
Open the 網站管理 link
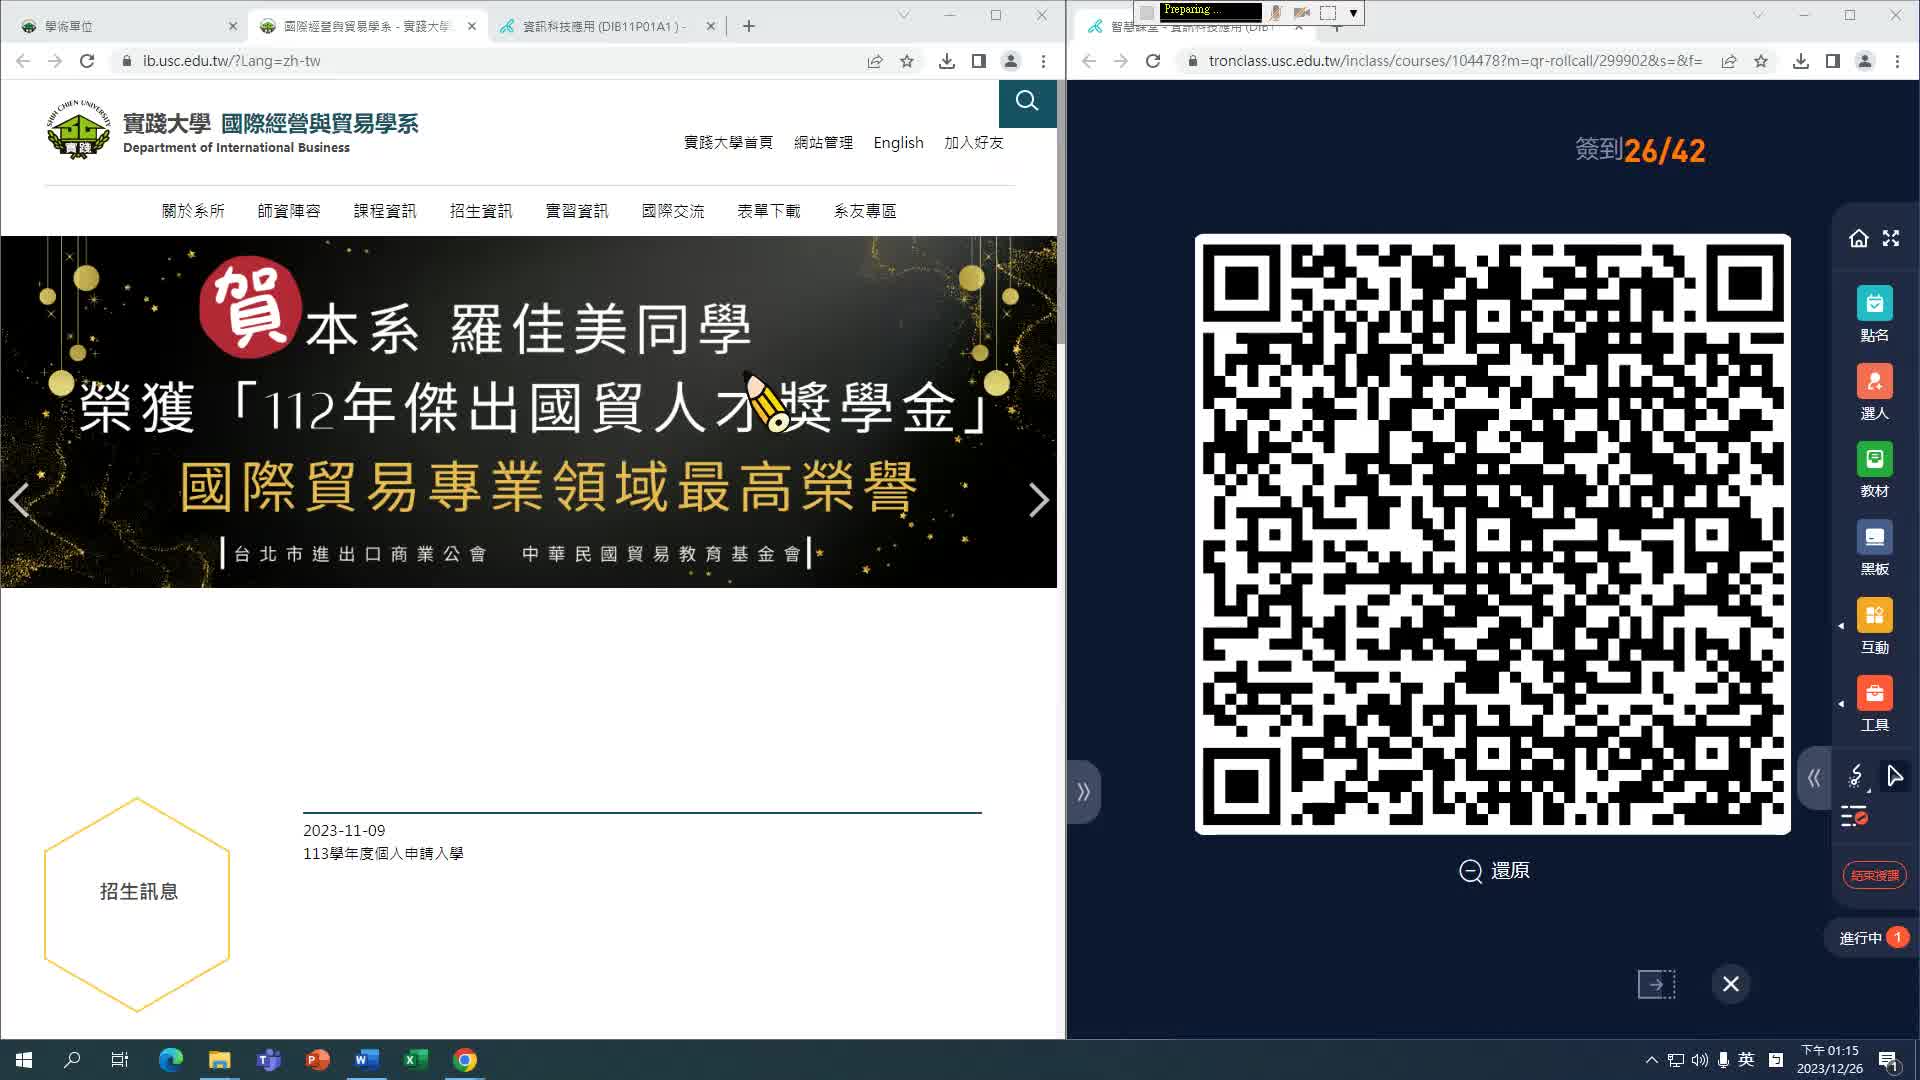click(823, 143)
